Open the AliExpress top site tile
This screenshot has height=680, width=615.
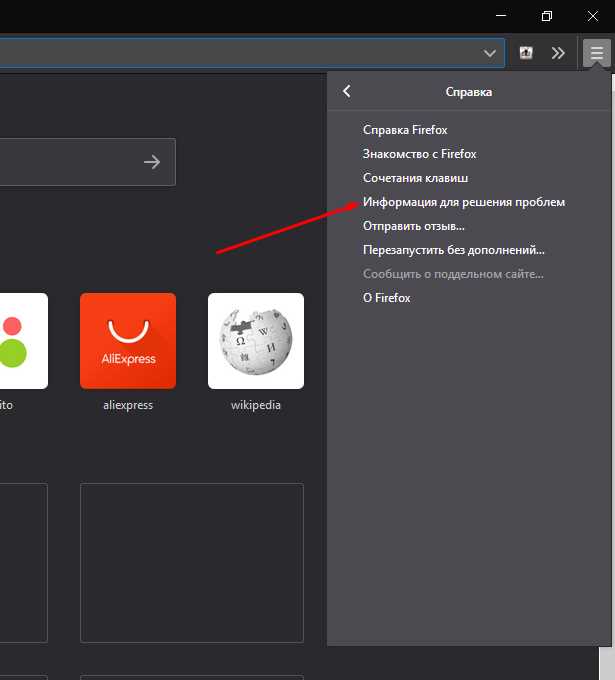[x=128, y=341]
